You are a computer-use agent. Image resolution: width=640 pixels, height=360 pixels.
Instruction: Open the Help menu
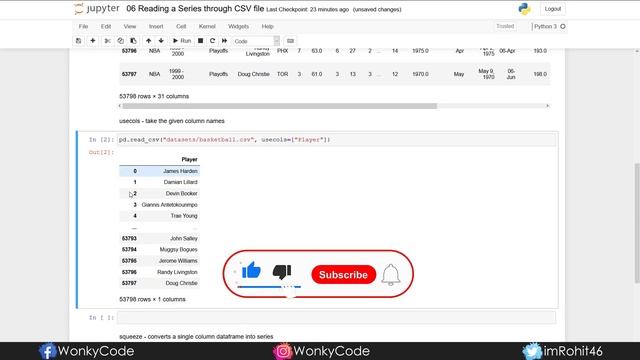click(x=267, y=26)
